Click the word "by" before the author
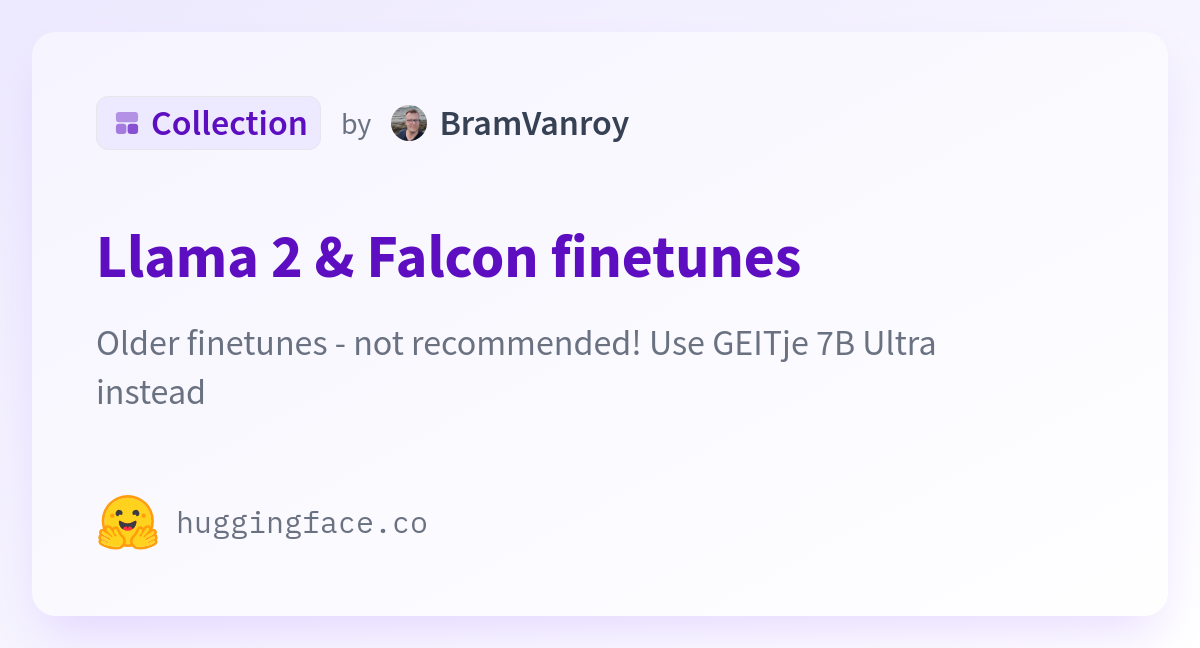 click(356, 124)
